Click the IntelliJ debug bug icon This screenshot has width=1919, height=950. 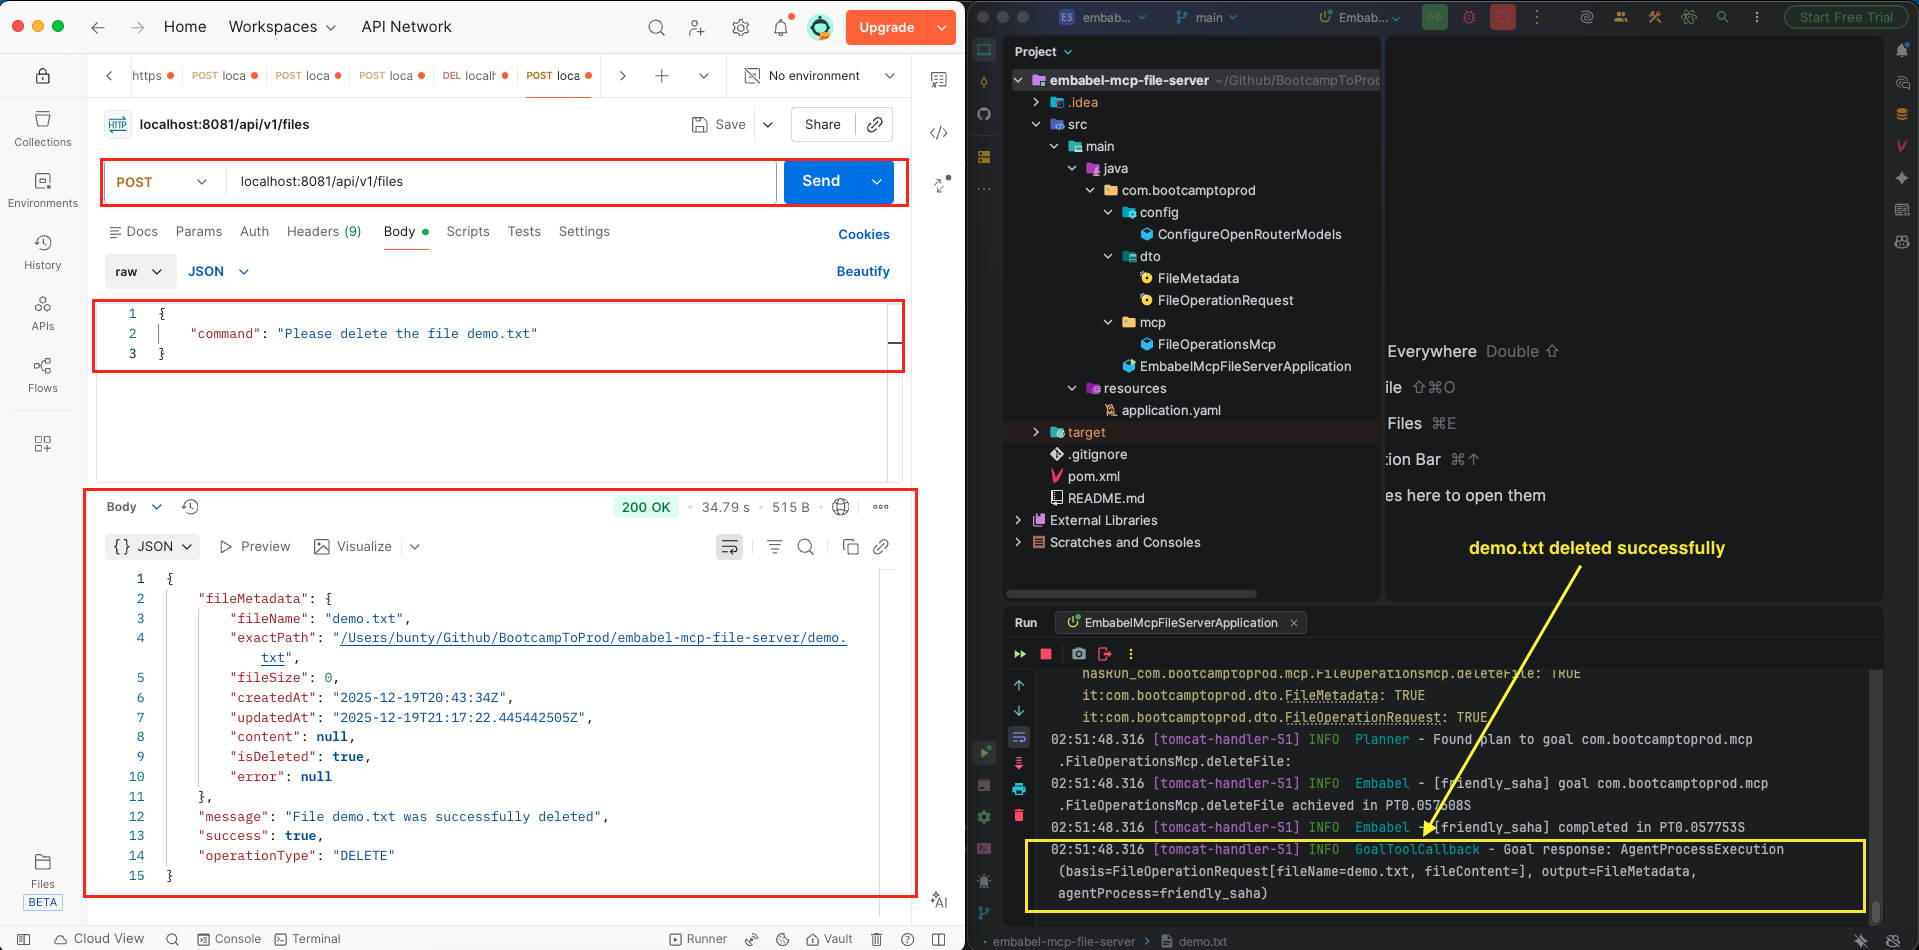pos(1469,17)
